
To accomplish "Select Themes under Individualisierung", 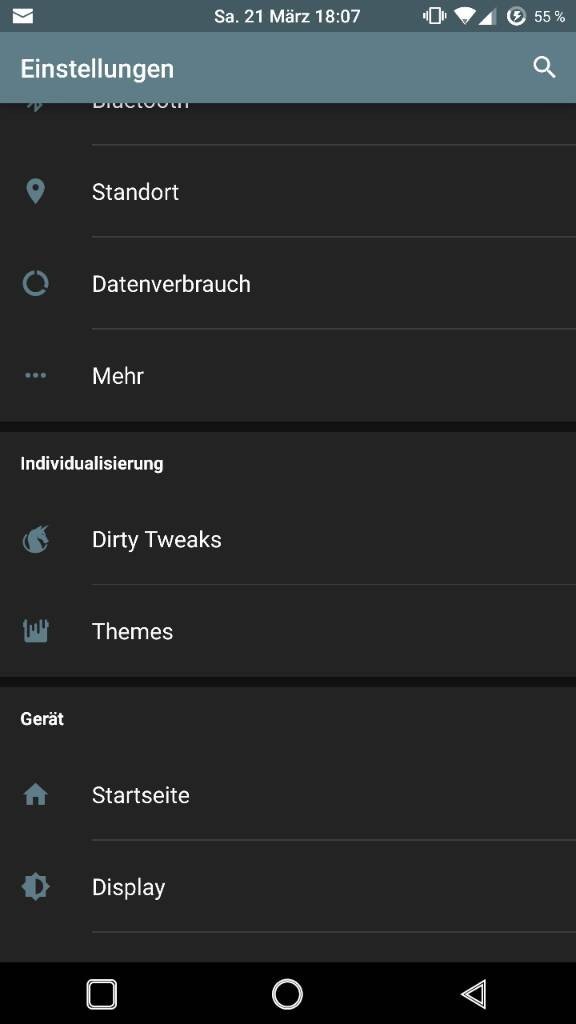I will coord(288,632).
